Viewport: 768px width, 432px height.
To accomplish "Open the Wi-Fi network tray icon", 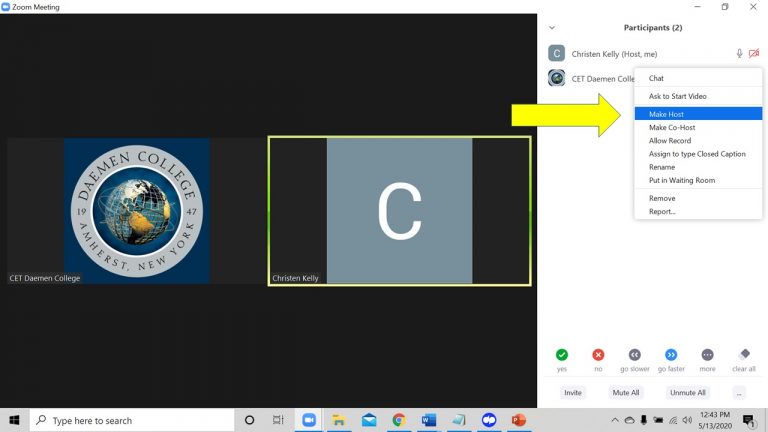I will click(x=673, y=420).
